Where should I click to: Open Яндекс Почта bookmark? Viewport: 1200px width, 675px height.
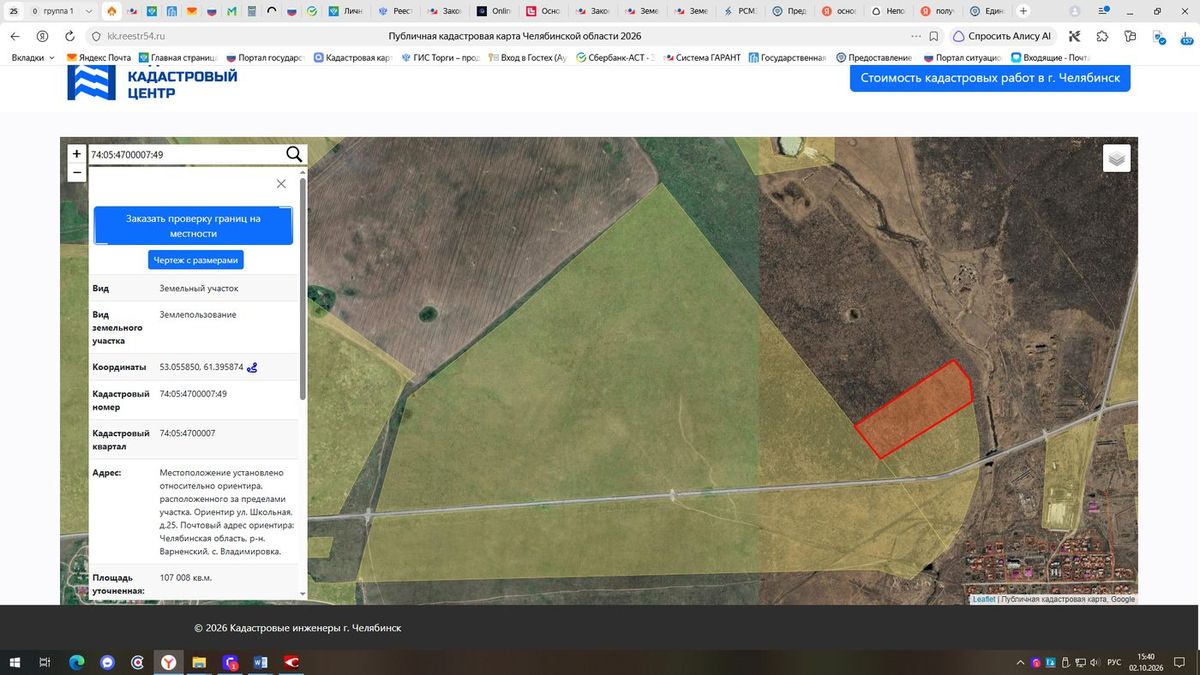(98, 58)
